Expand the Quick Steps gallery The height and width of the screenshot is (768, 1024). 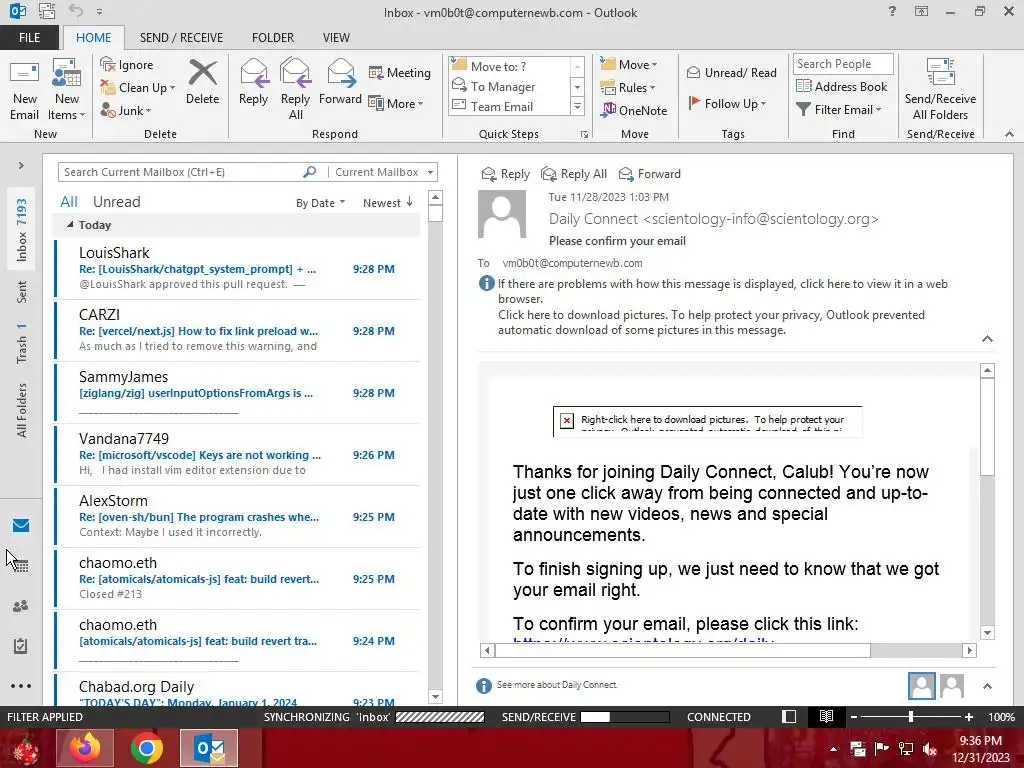pyautogui.click(x=577, y=106)
